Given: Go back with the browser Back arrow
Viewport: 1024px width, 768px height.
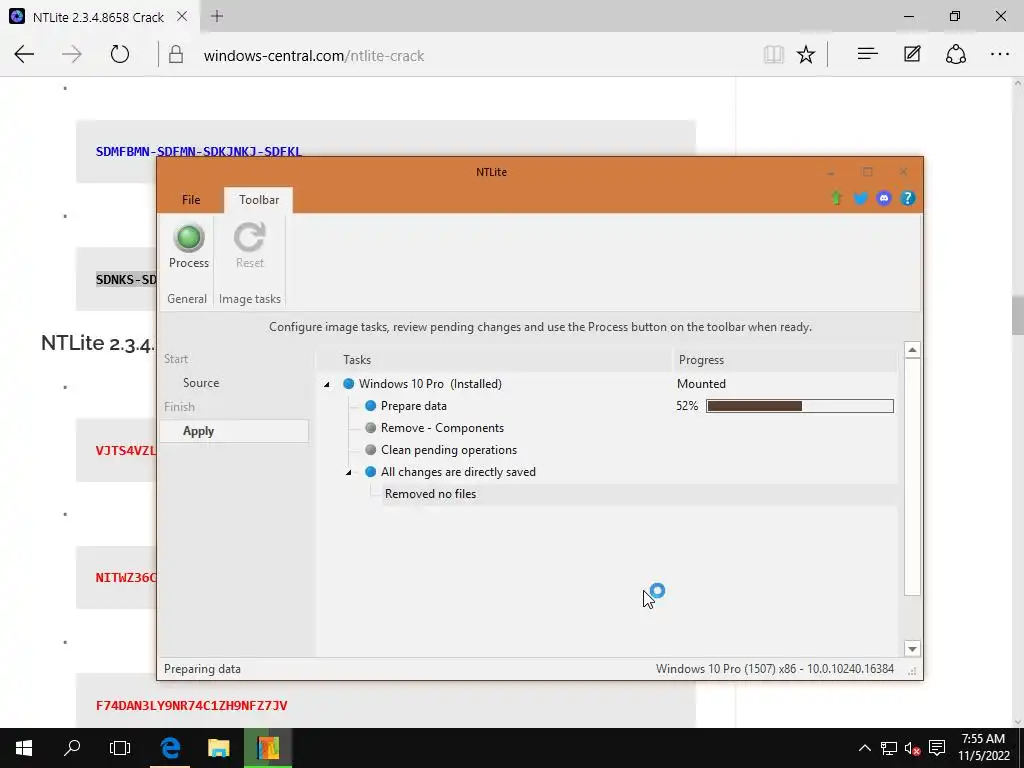Looking at the screenshot, I should pos(24,55).
